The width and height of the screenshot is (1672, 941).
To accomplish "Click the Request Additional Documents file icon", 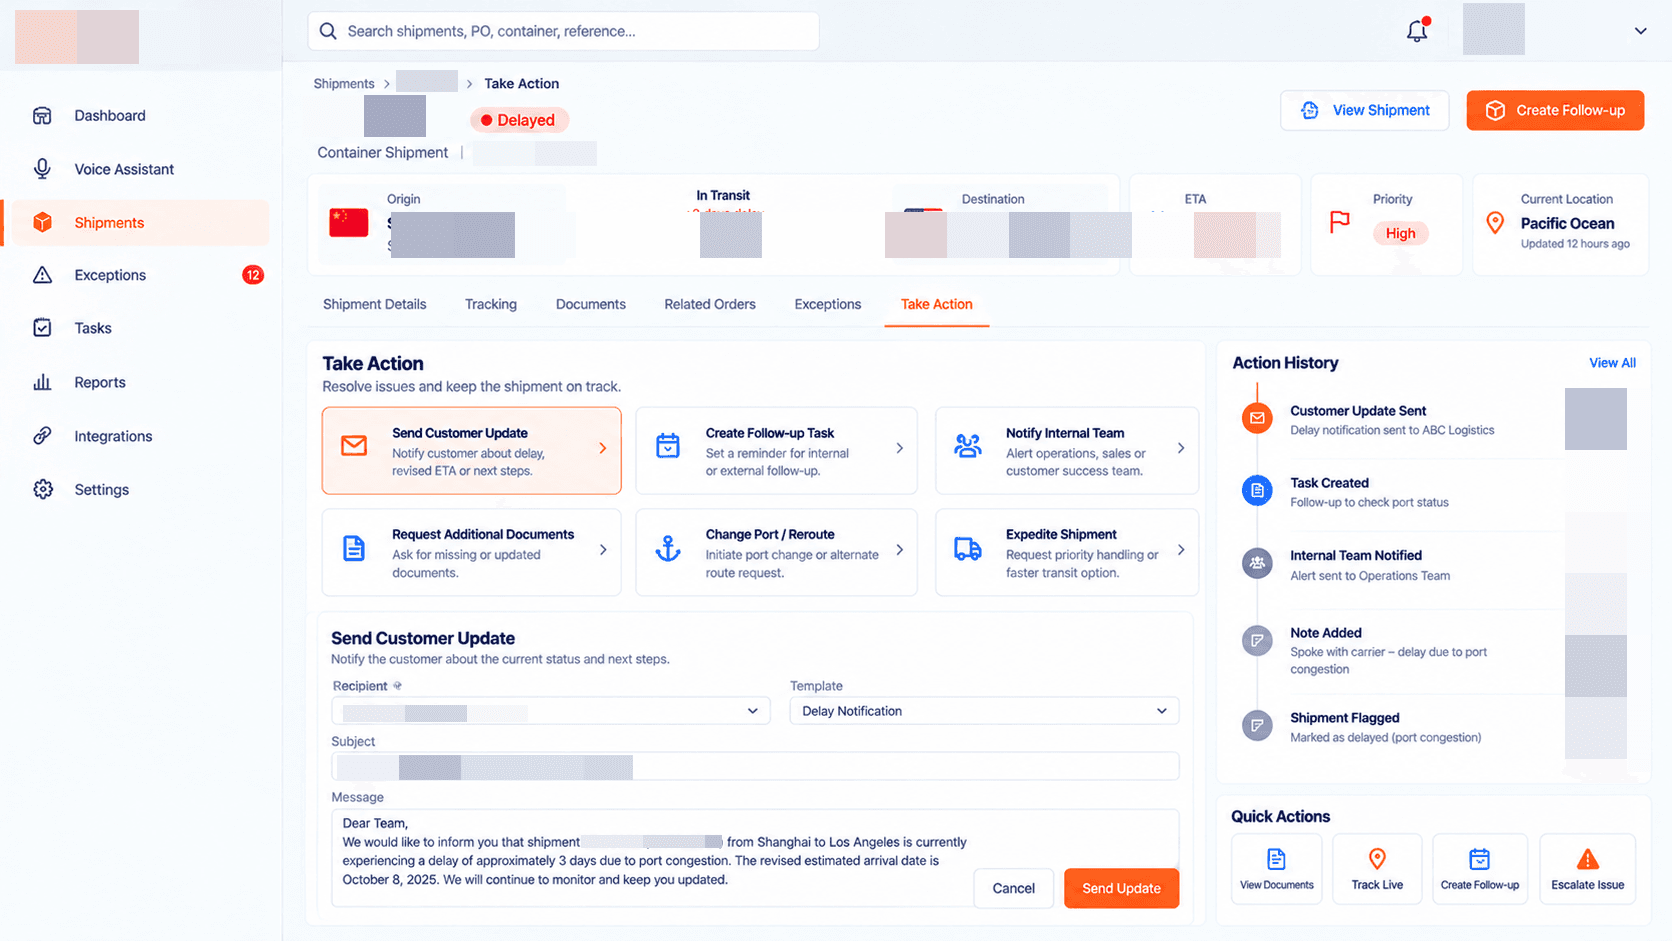I will pos(354,548).
